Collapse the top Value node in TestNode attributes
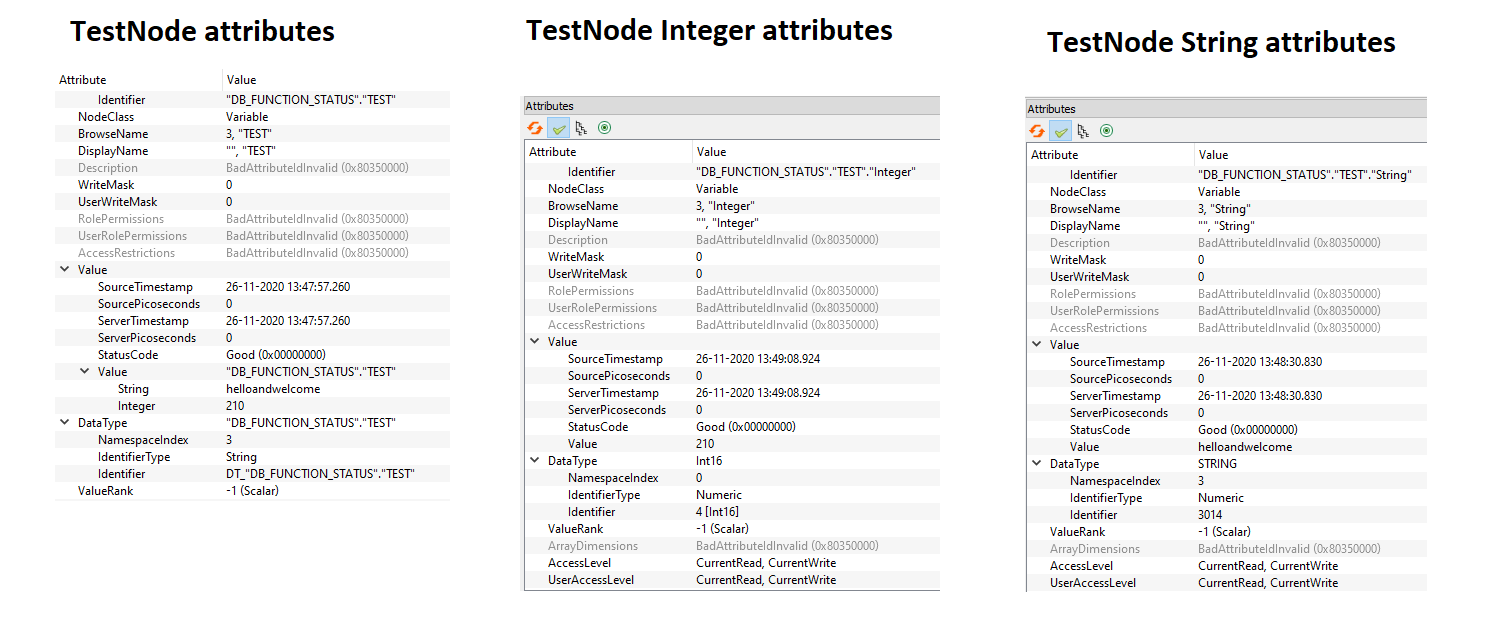Image resolution: width=1493 pixels, height=637 pixels. point(65,270)
